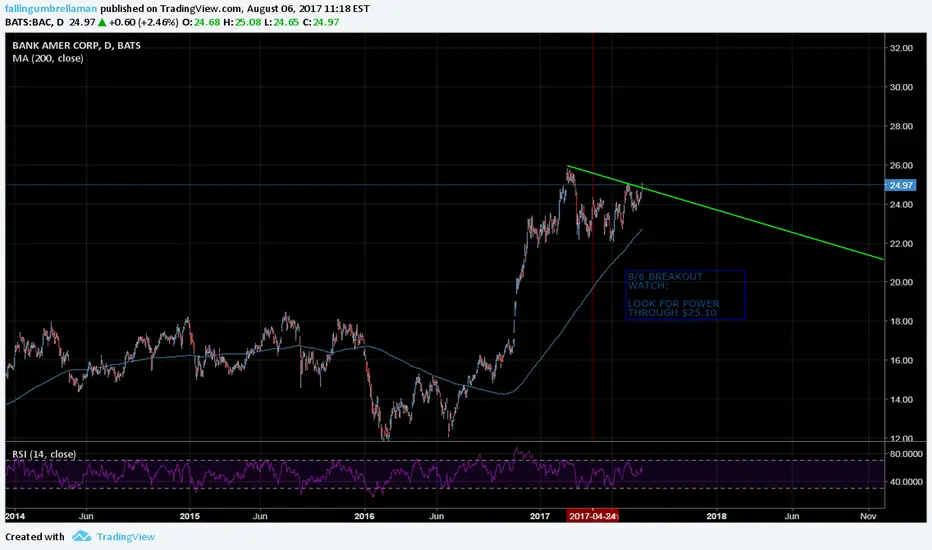This screenshot has width=932, height=550.
Task: Click the H:25.08 high value in header
Action: click(x=242, y=23)
